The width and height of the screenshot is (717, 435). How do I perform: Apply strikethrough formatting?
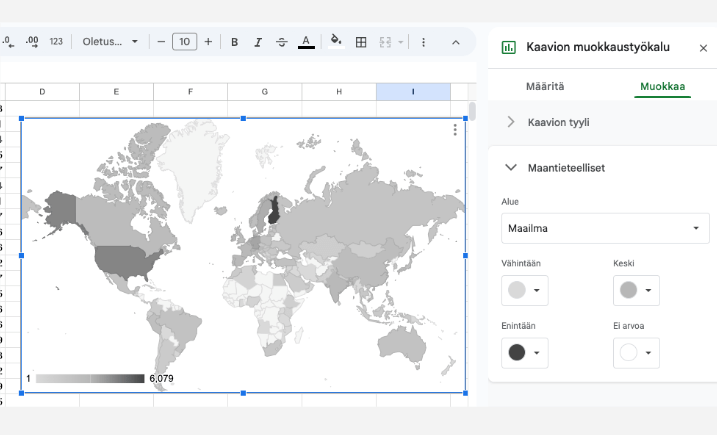pos(282,42)
